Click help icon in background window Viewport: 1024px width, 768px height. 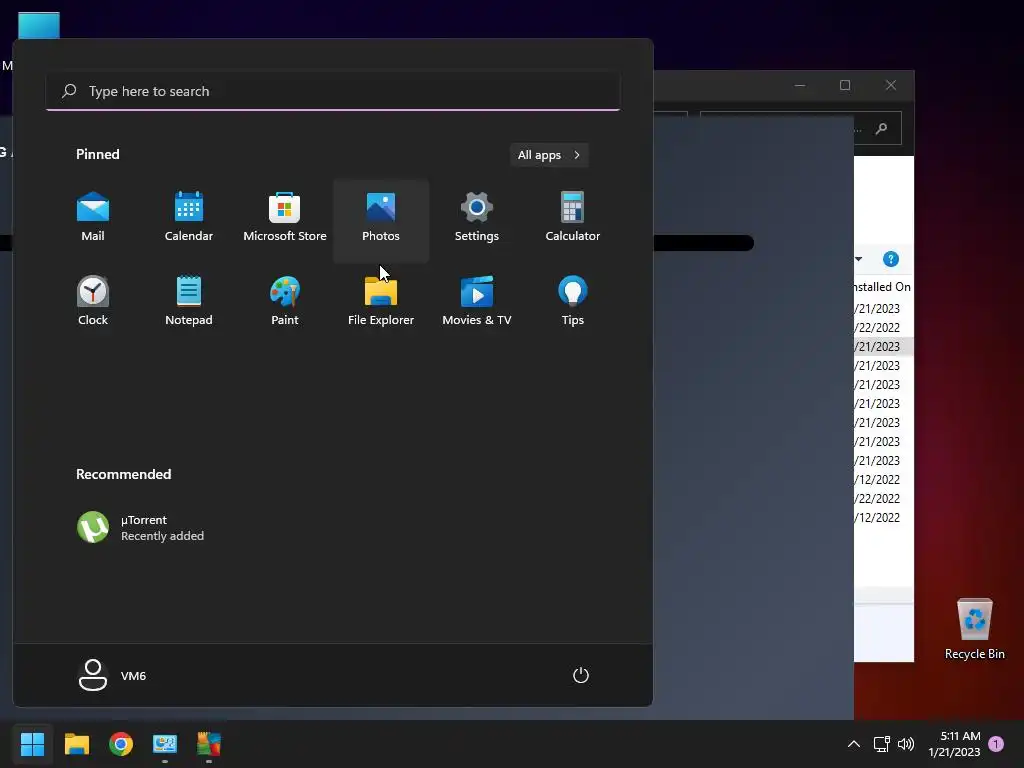[891, 259]
